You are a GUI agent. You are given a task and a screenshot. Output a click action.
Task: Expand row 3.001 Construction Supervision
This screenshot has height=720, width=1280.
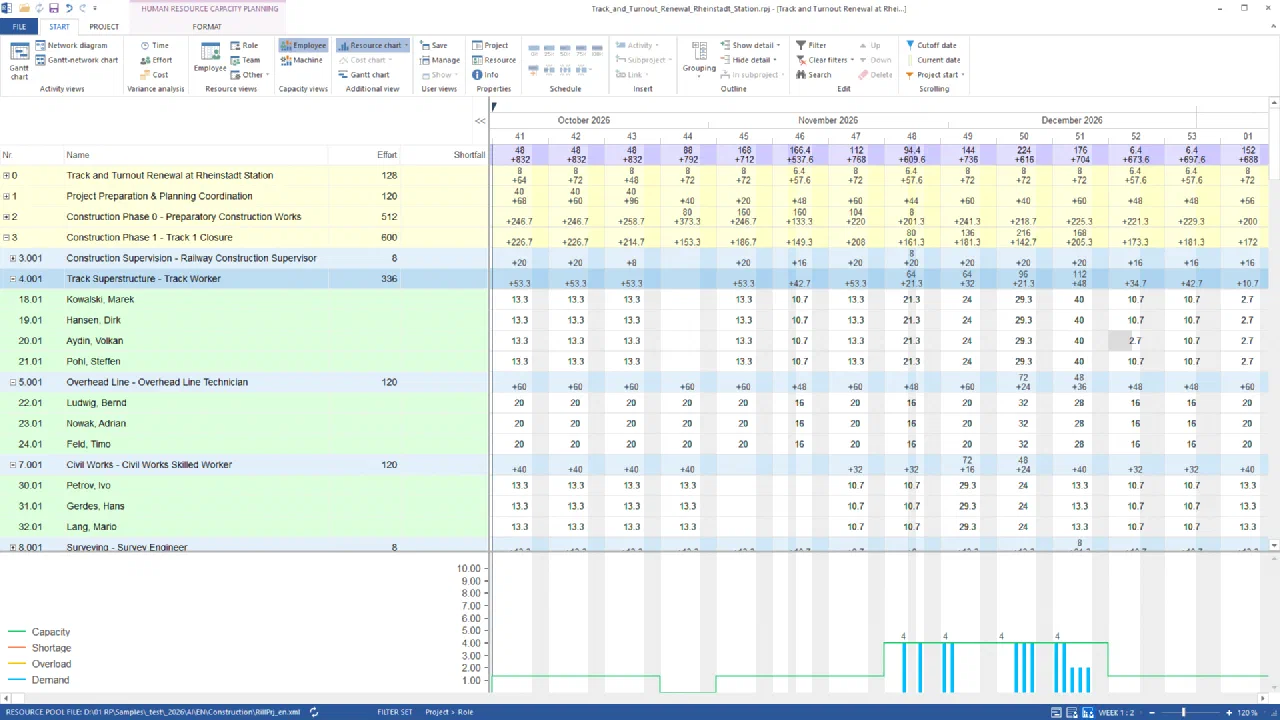pos(13,258)
